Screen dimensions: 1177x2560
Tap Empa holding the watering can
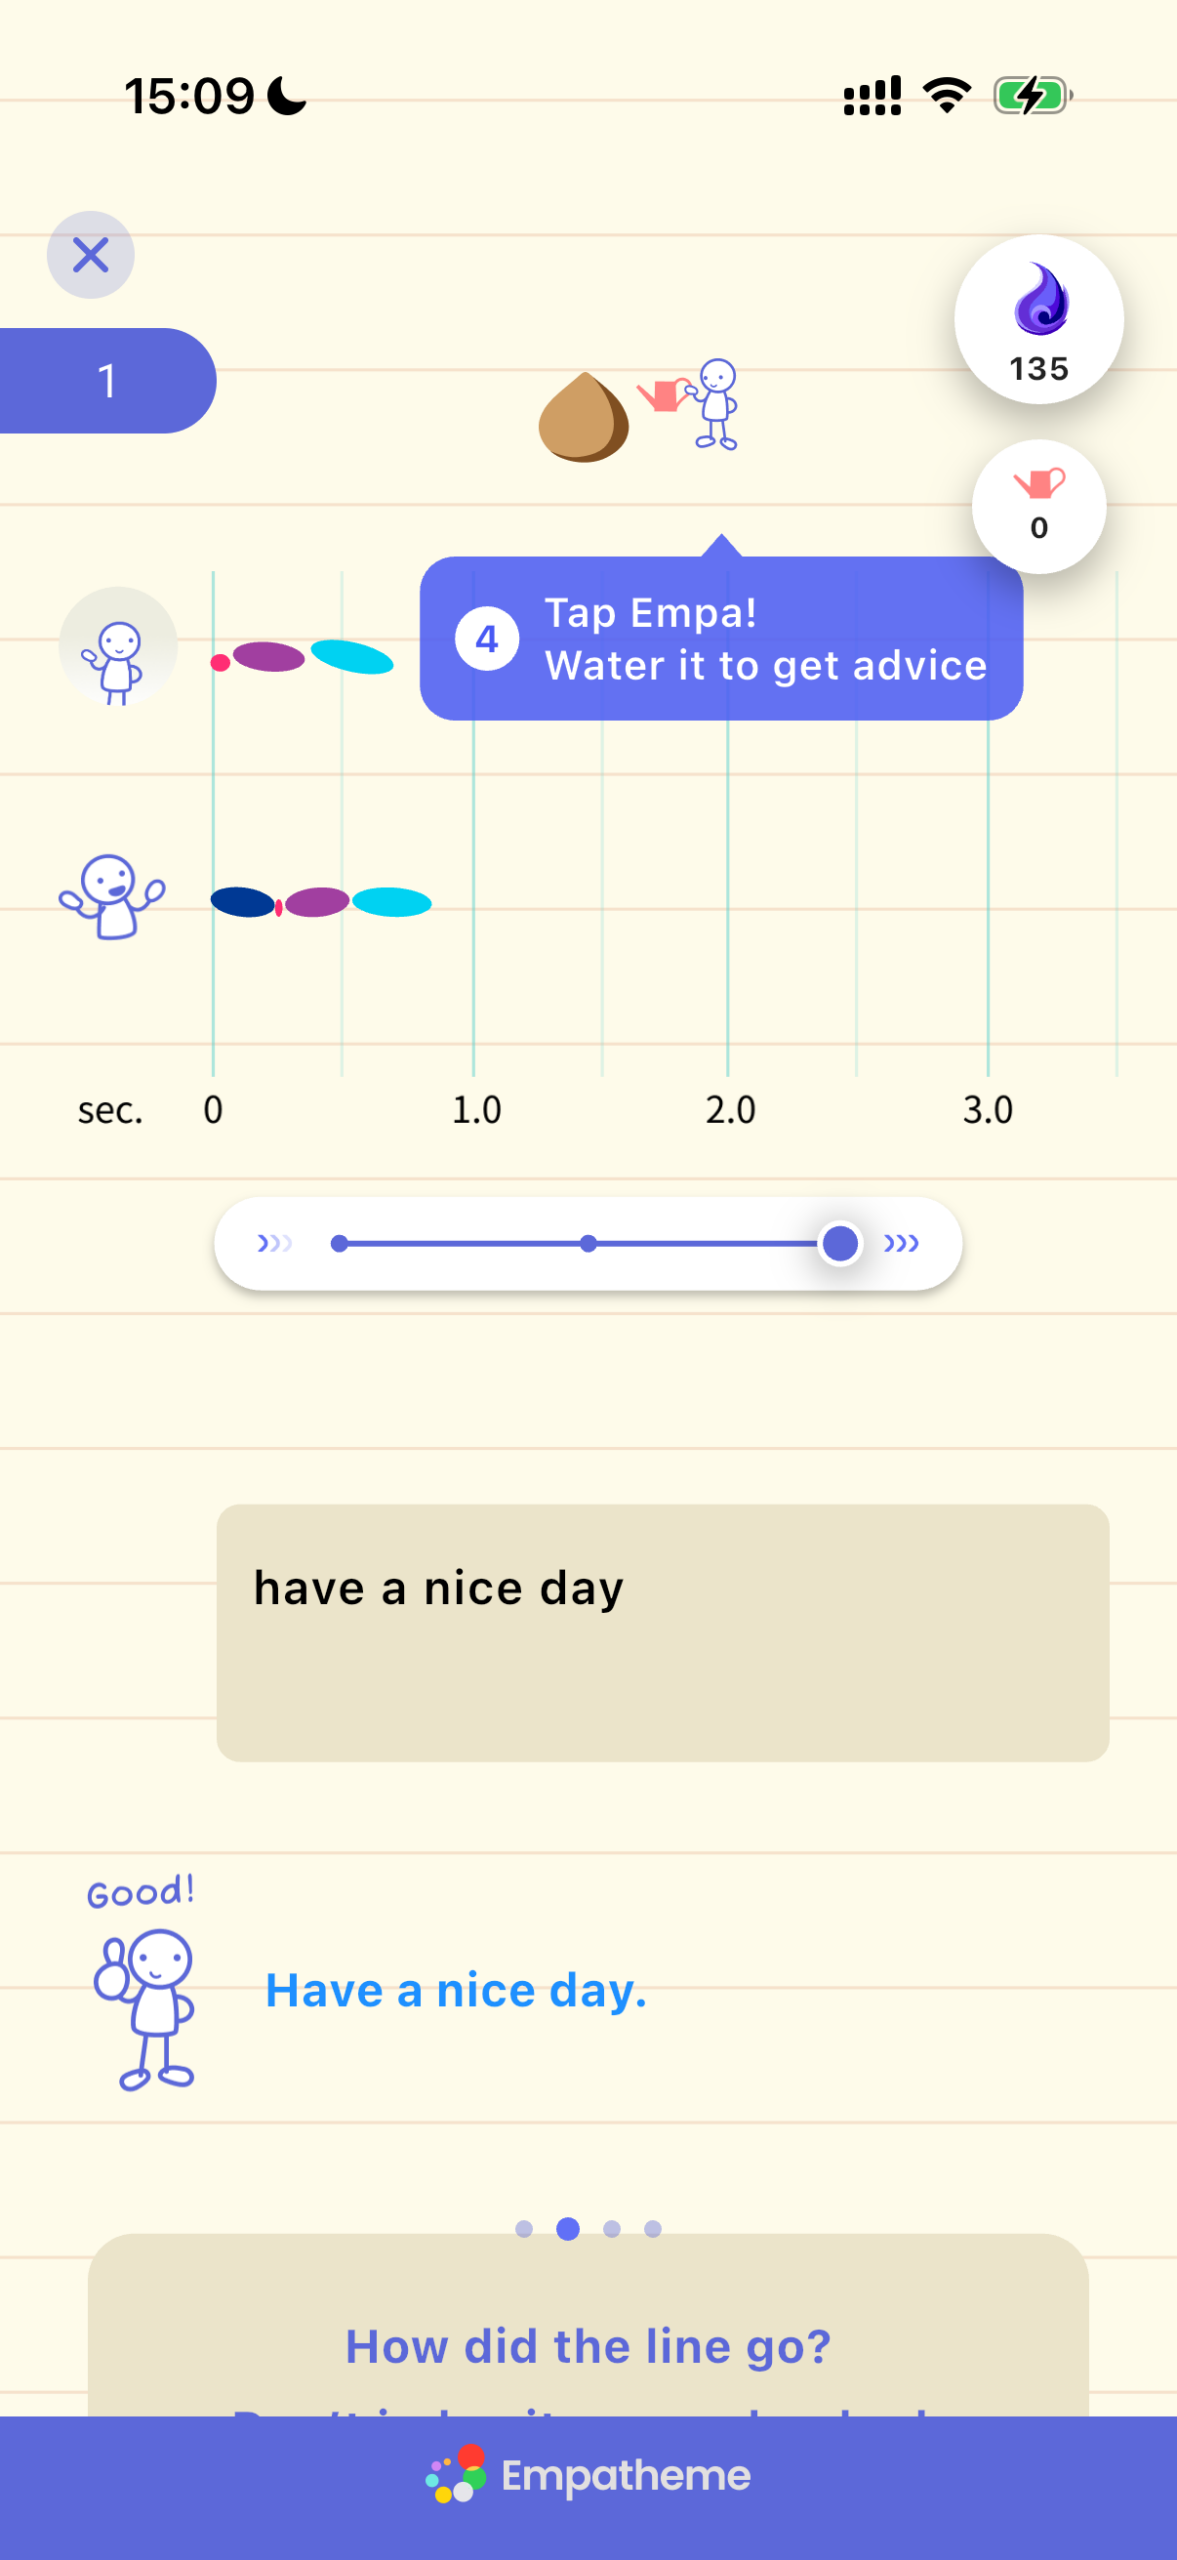tap(690, 404)
